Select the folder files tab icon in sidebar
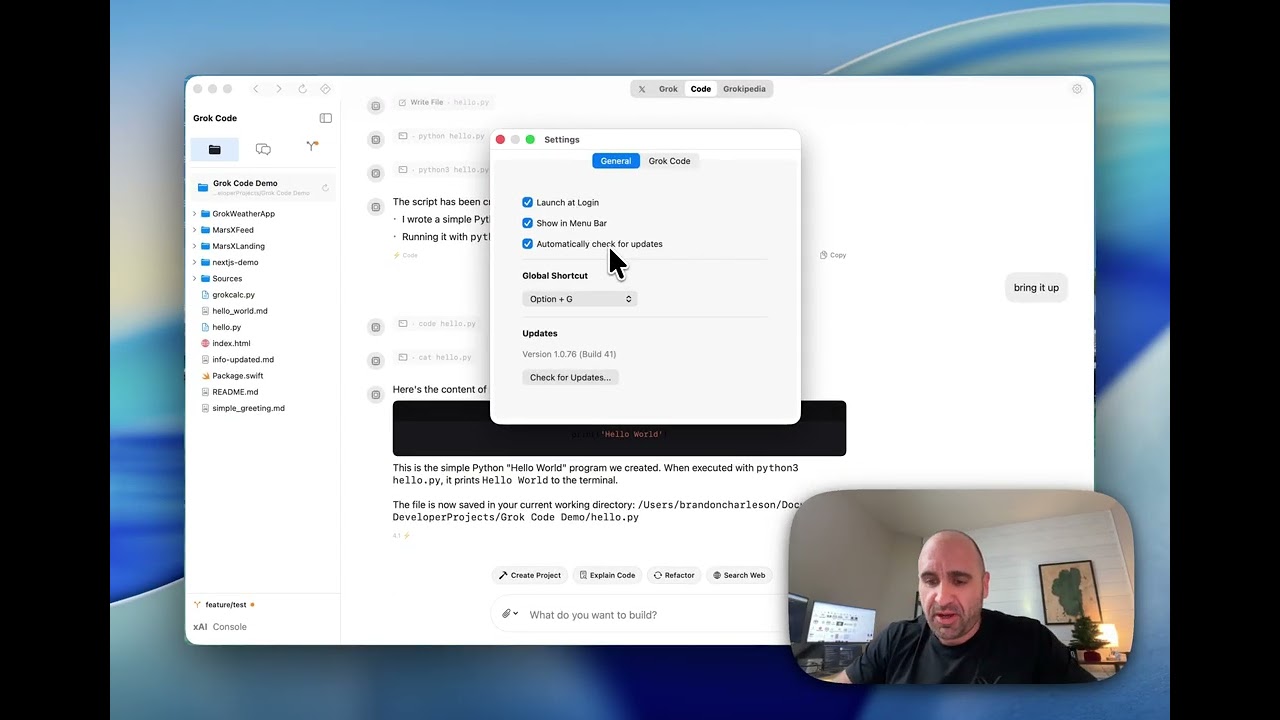The image size is (1280, 720). tap(214, 149)
